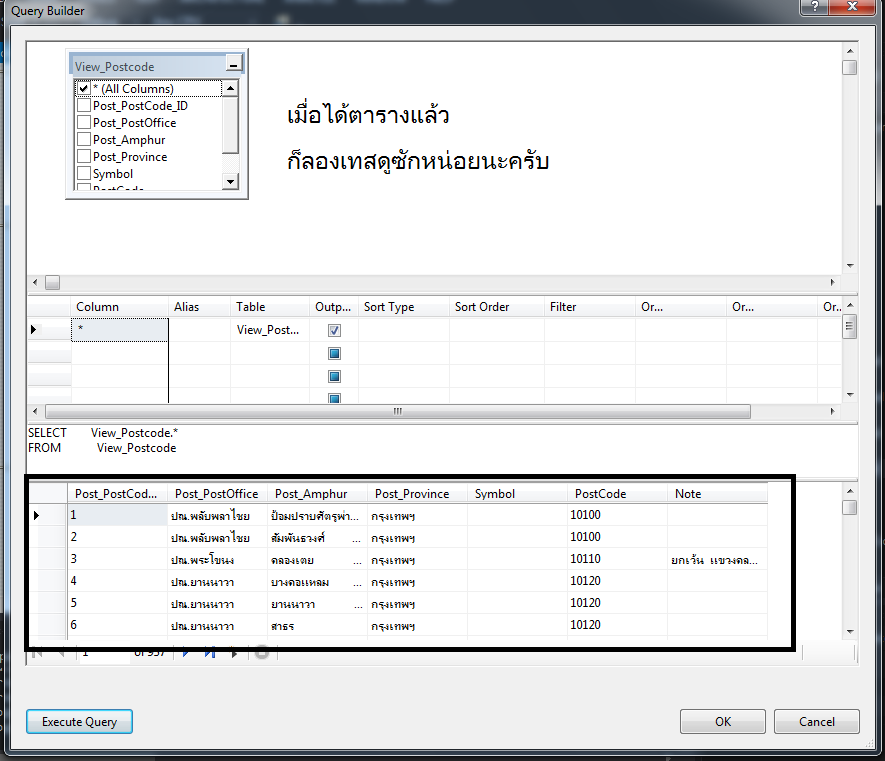The width and height of the screenshot is (885, 761).
Task: Click the Execute Query button
Action: (x=80, y=721)
